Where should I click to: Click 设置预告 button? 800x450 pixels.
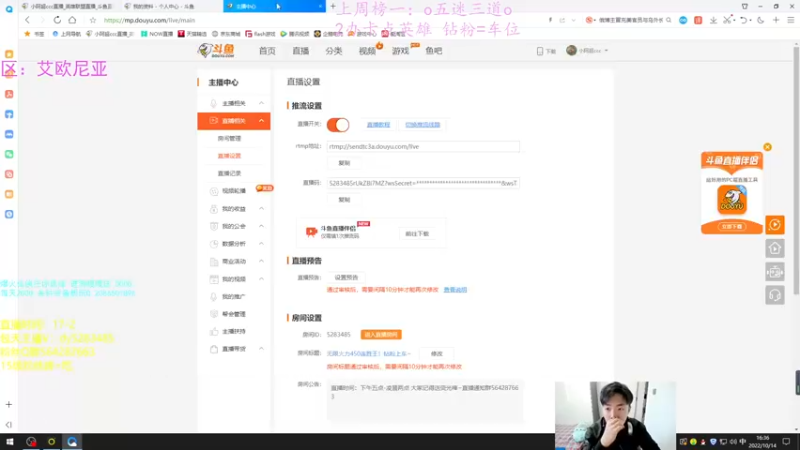[346, 278]
